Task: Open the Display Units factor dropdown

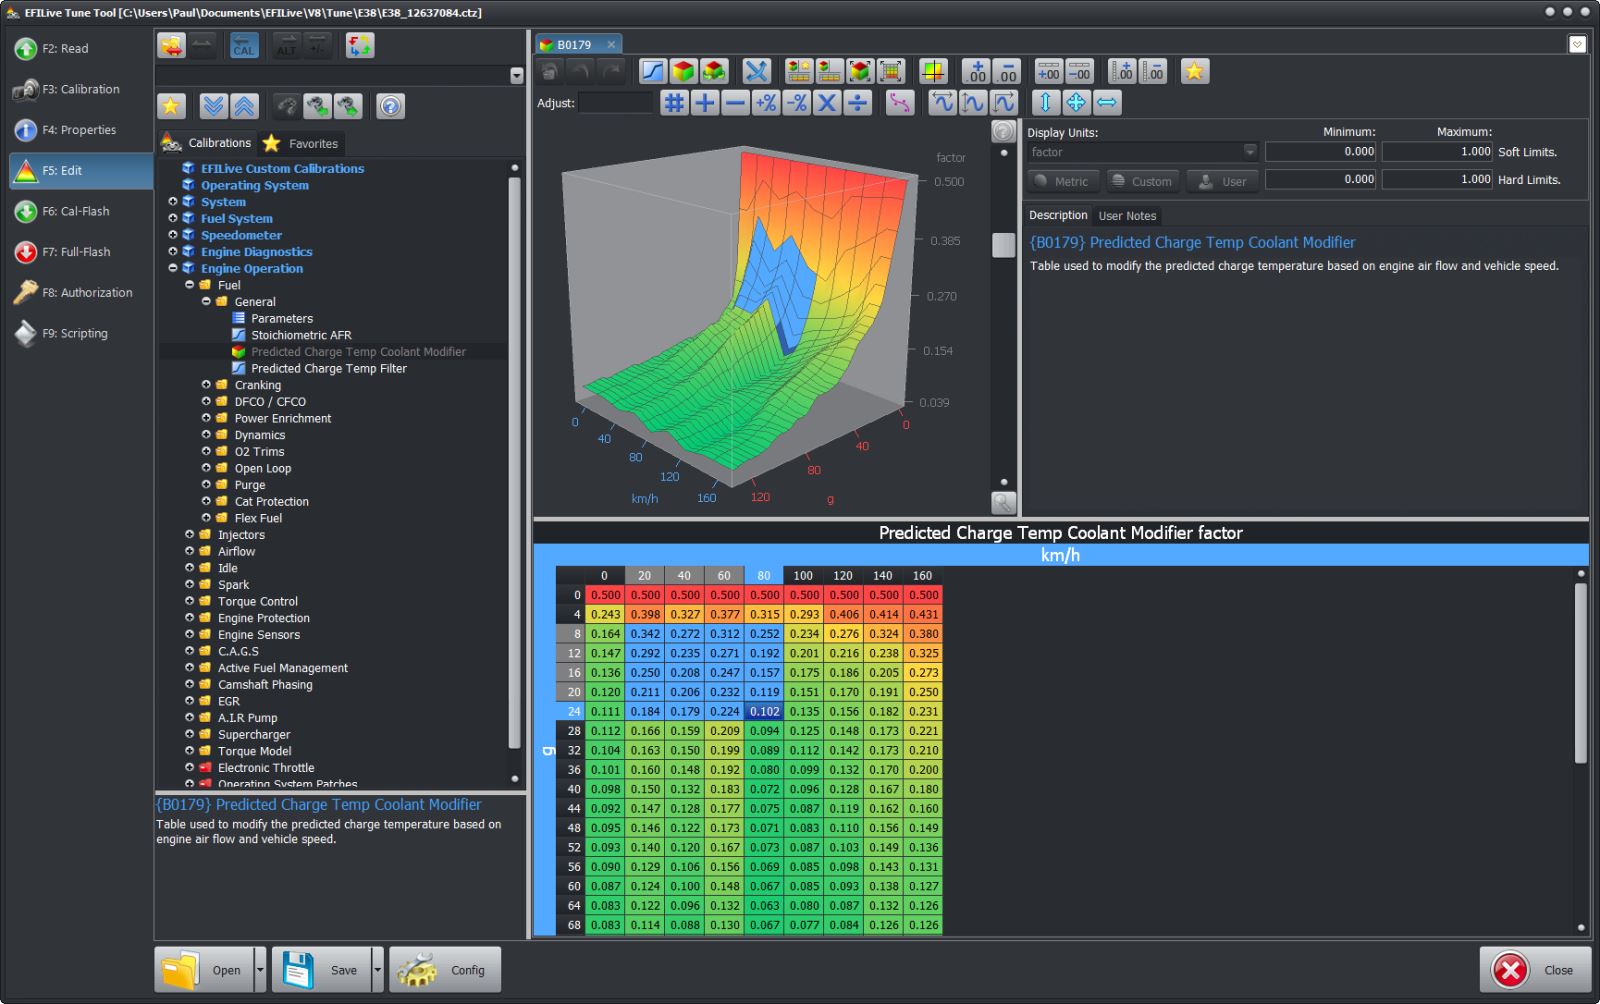Action: [1250, 152]
